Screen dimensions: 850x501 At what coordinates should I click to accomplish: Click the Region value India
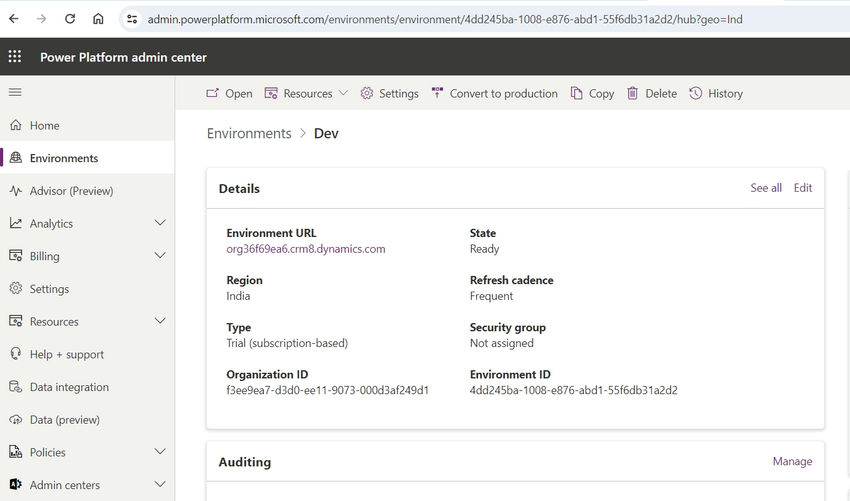(238, 296)
